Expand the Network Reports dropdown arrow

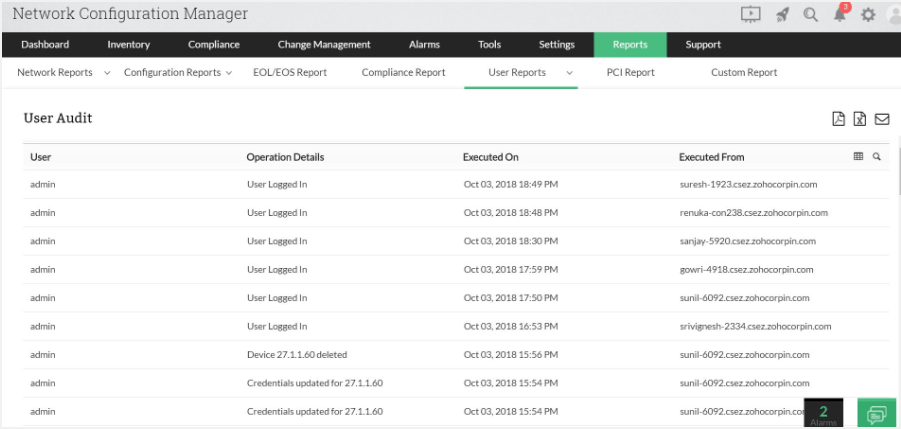pos(107,73)
